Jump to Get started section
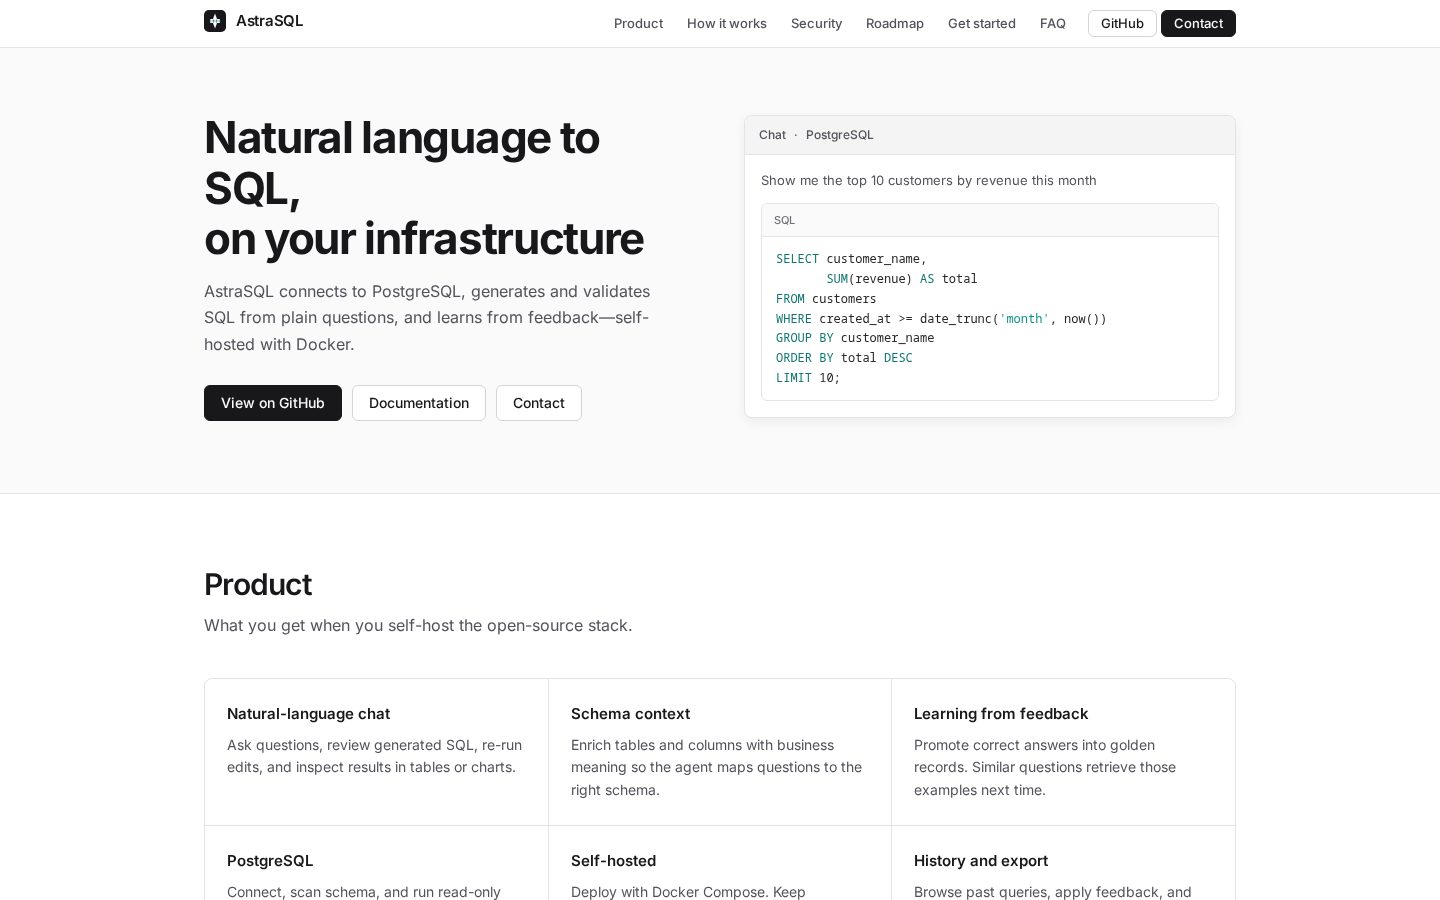 point(982,23)
